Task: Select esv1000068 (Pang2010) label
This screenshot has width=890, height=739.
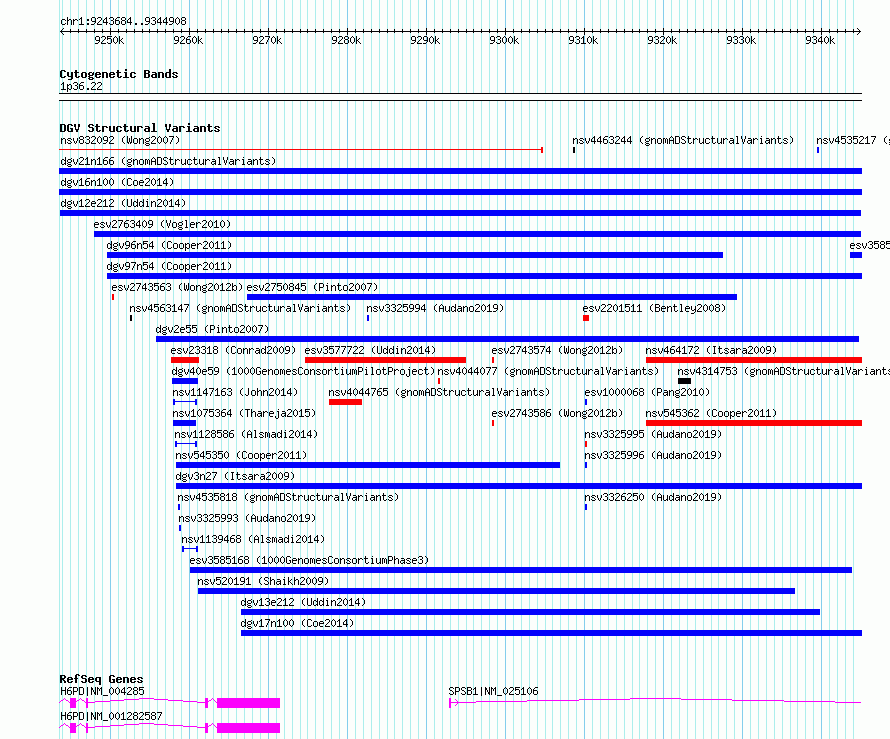Action: pos(647,392)
